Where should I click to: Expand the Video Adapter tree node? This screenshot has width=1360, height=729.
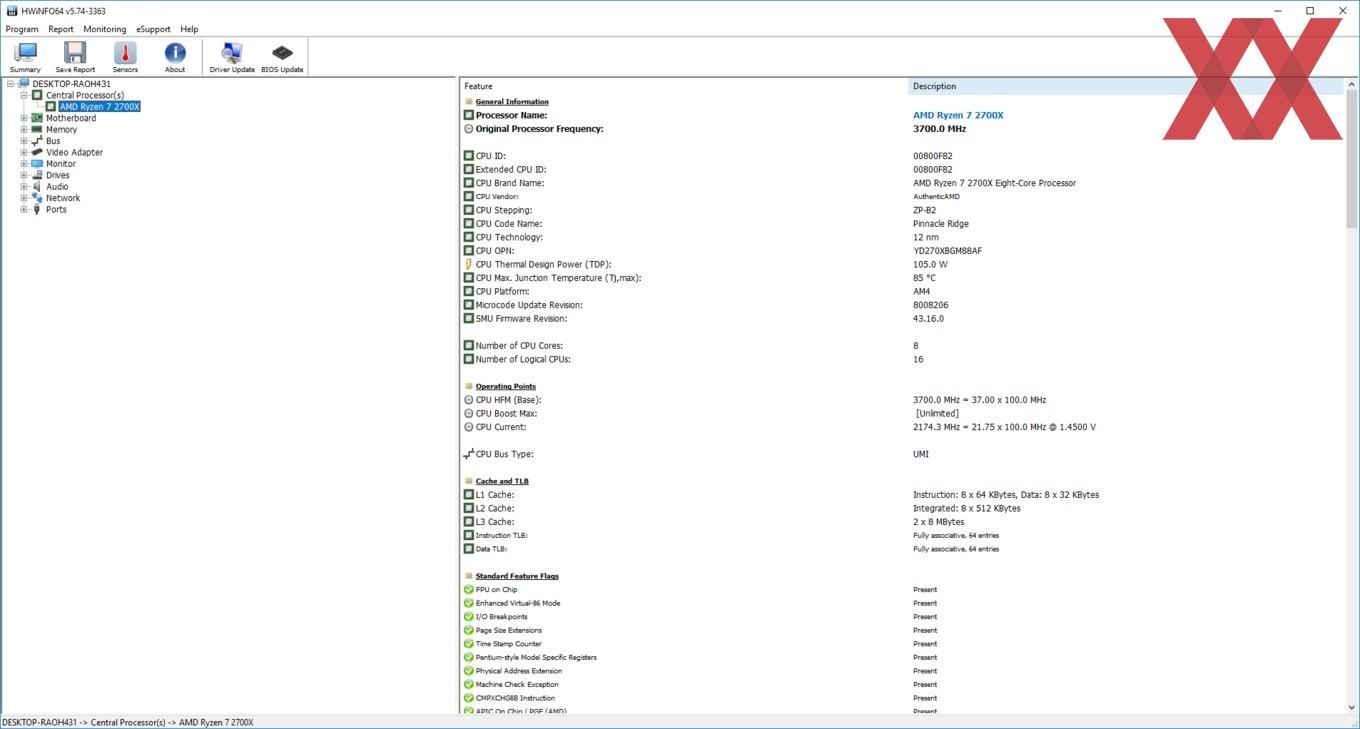pyautogui.click(x=24, y=152)
